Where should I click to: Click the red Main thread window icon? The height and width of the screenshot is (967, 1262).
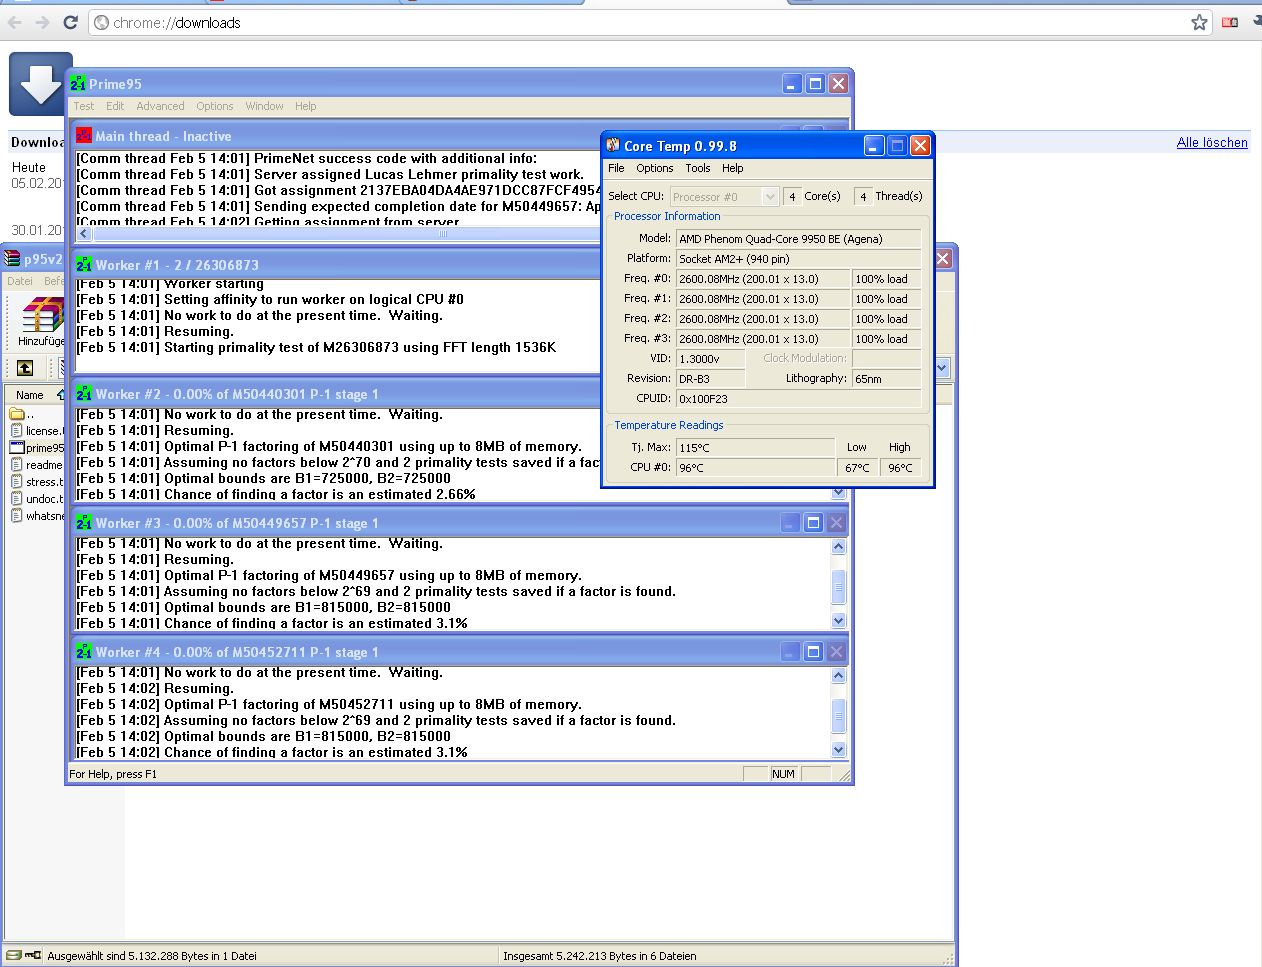coord(84,135)
